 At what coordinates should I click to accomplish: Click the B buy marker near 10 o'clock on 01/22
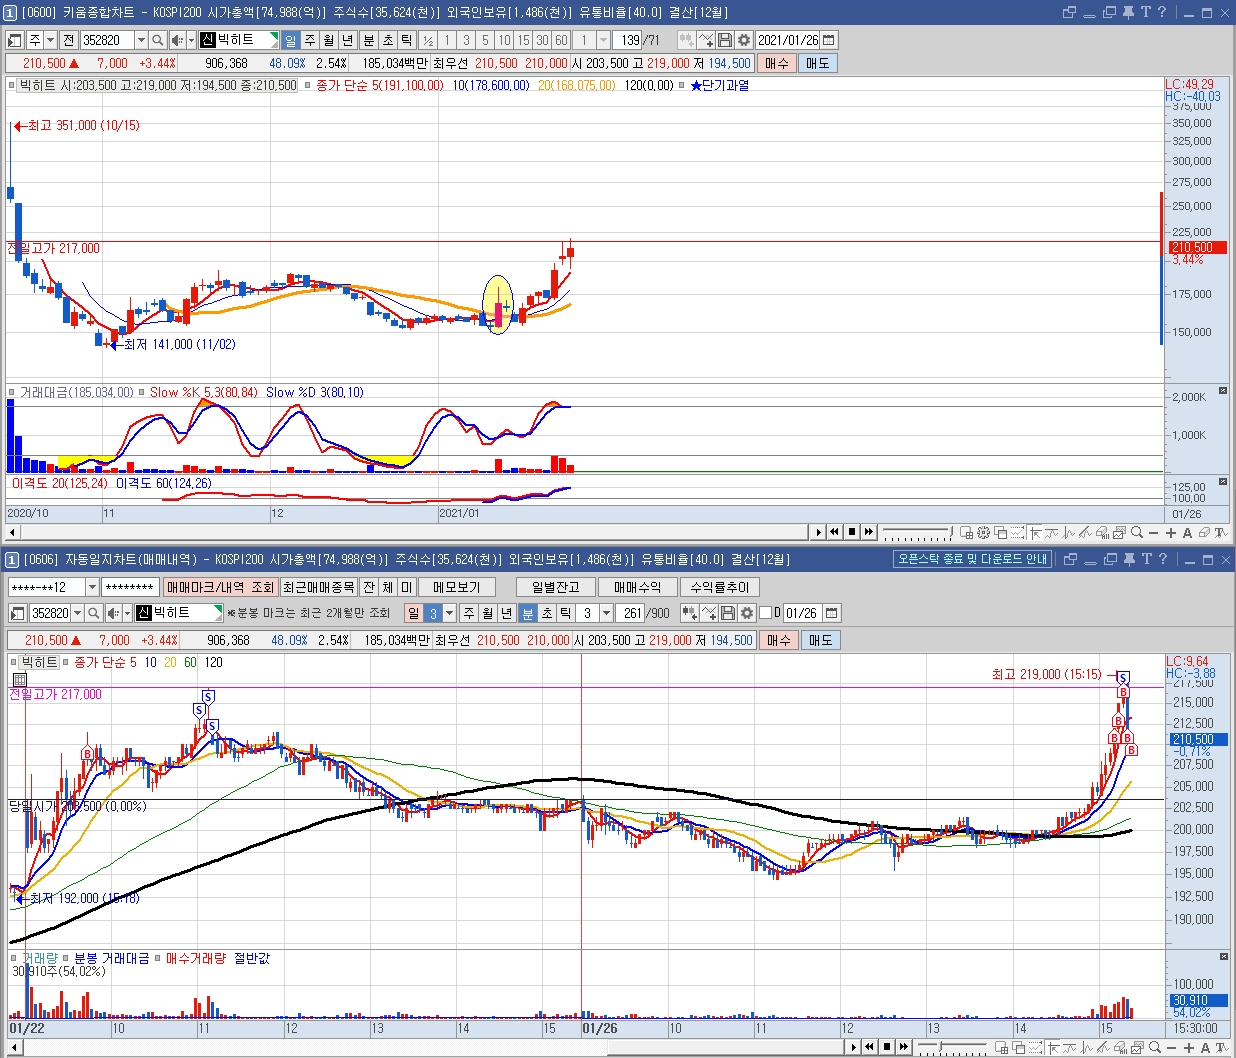coord(88,754)
